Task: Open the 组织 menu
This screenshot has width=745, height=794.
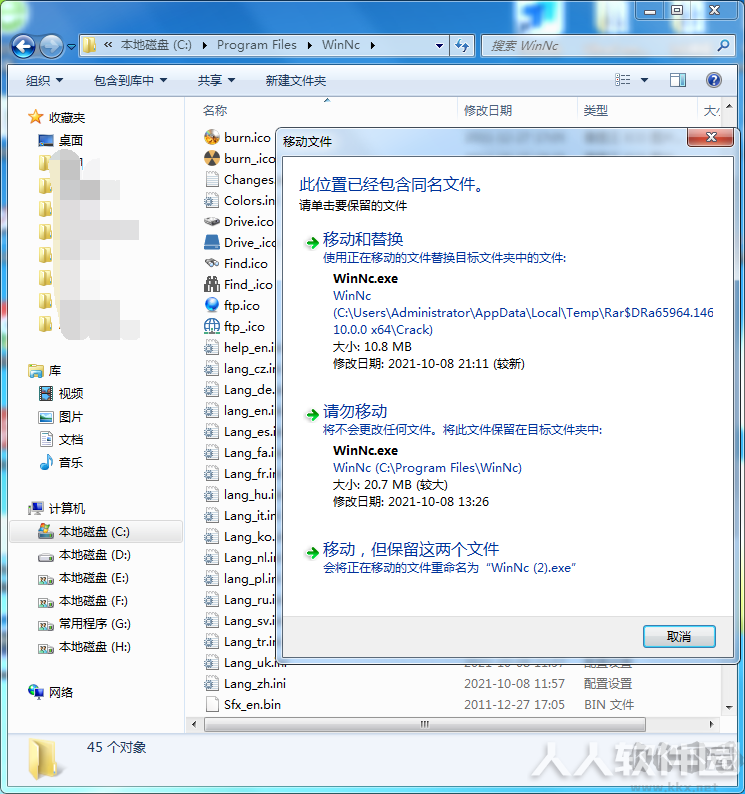Action: point(45,80)
